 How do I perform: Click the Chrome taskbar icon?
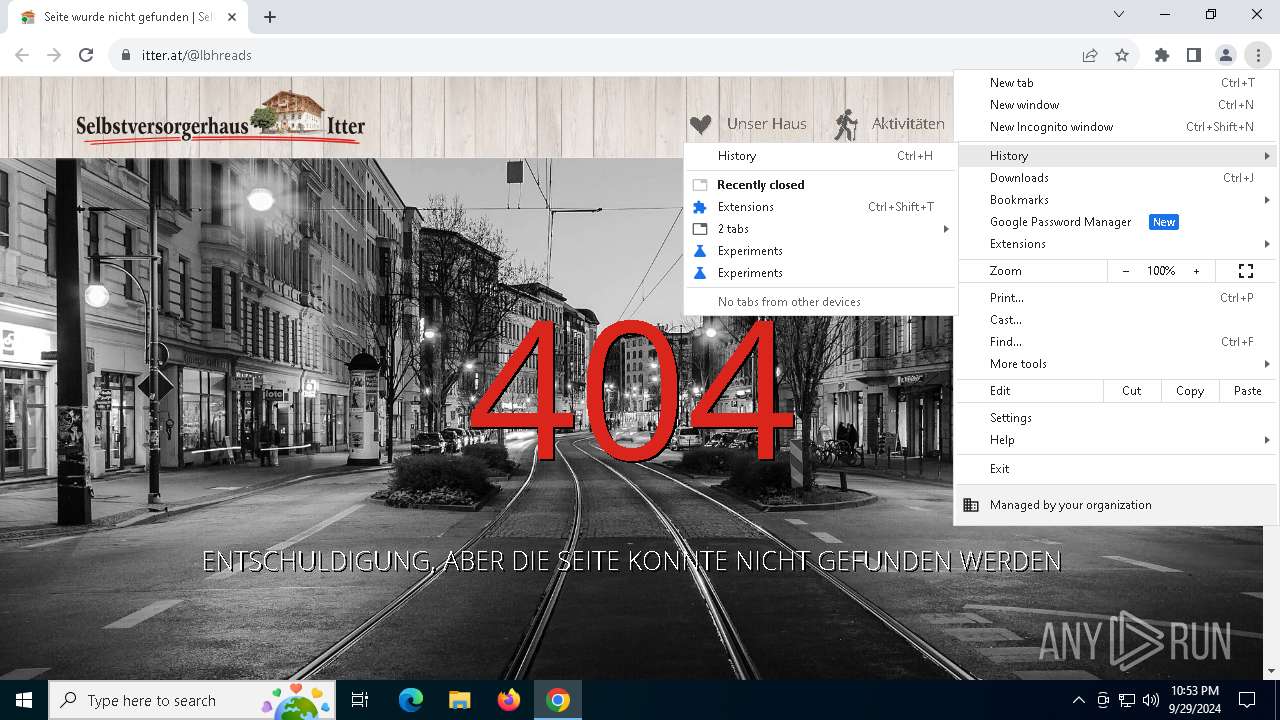click(558, 700)
